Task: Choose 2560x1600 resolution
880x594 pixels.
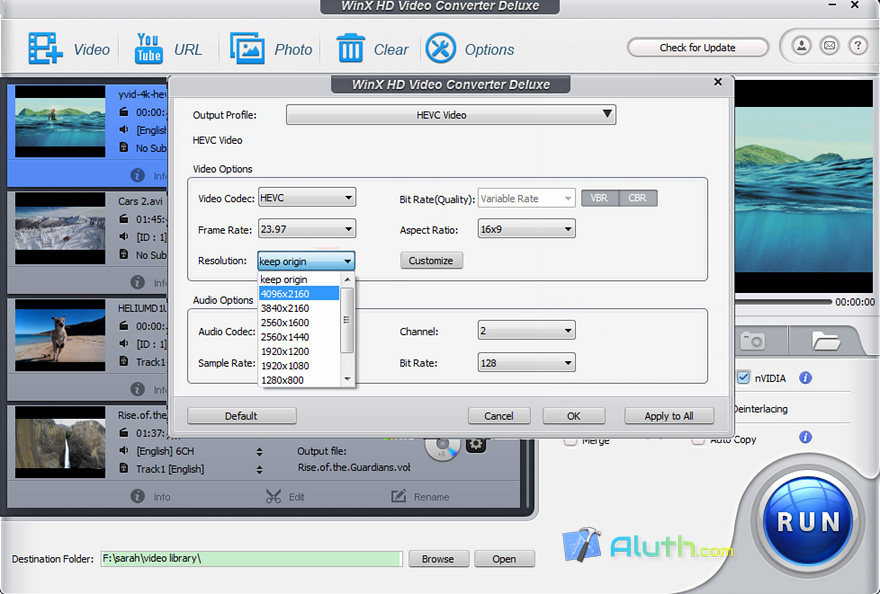Action: click(299, 322)
